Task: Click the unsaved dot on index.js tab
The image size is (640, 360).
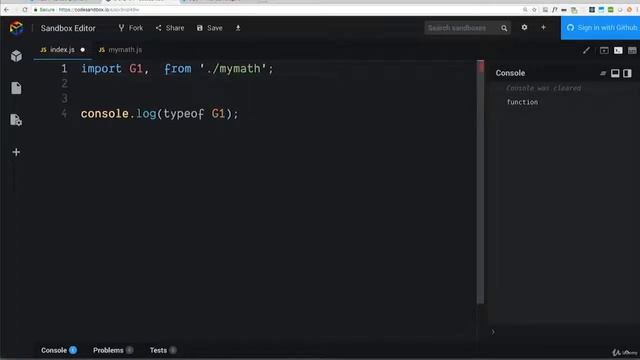Action: pos(82,50)
